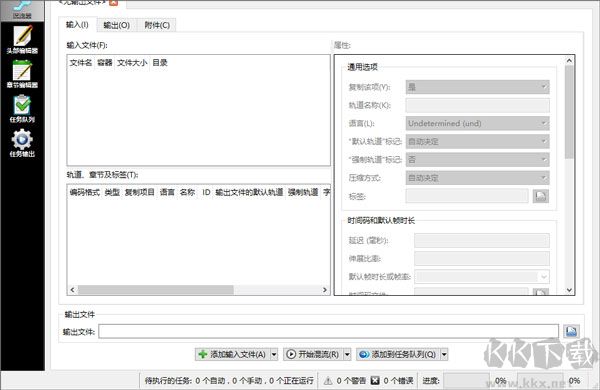The width and height of the screenshot is (600, 390).
Task: Open the 任务队列 (Job queue) view
Action: tap(22, 108)
